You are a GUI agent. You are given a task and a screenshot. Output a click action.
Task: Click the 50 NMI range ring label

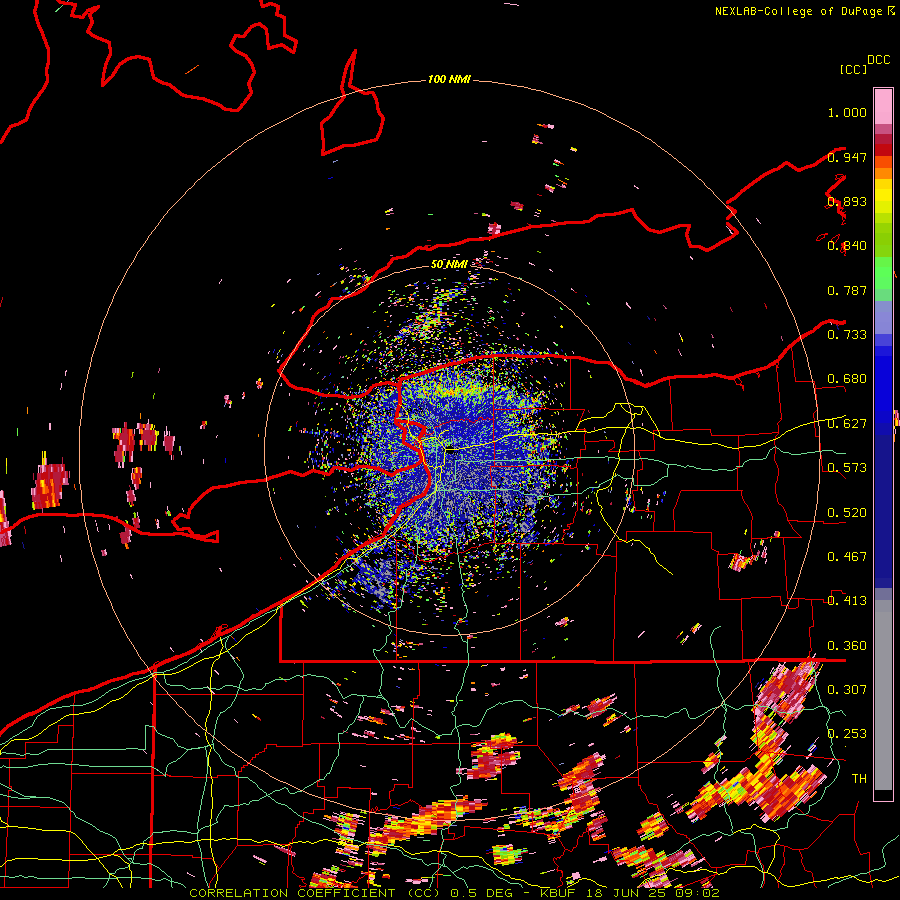[449, 264]
